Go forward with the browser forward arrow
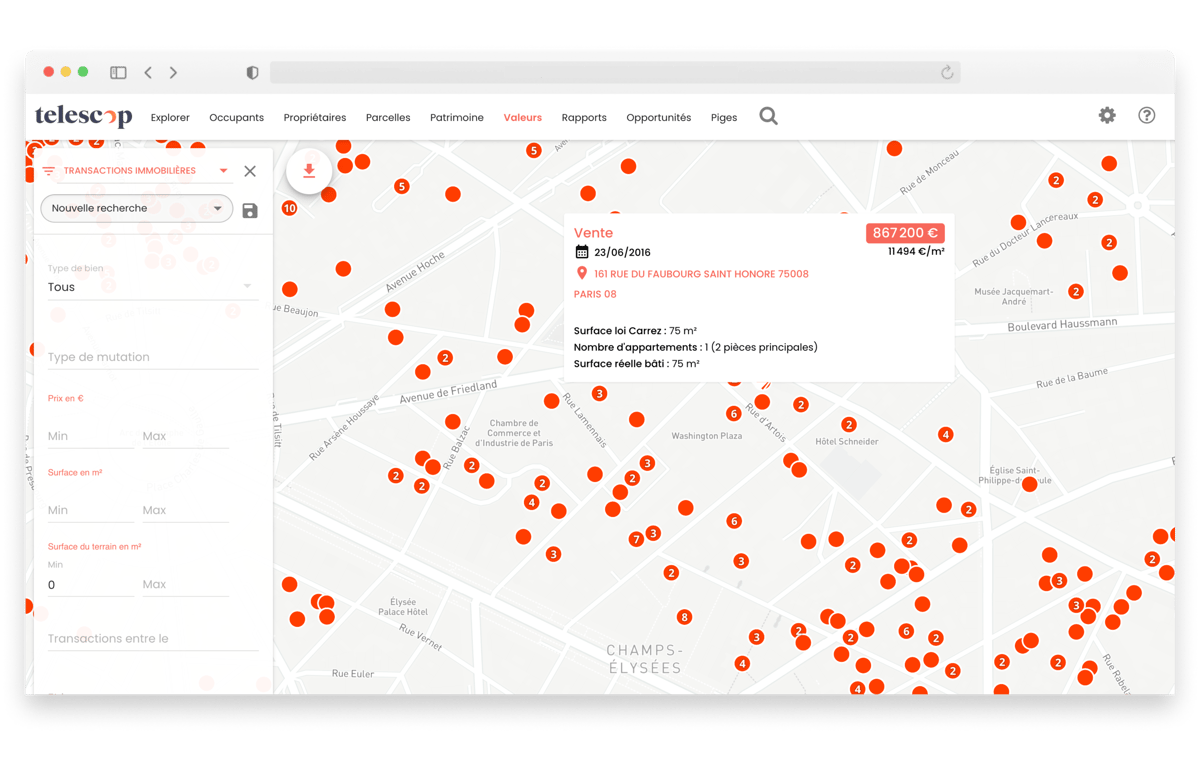The width and height of the screenshot is (1200, 775). [x=173, y=72]
